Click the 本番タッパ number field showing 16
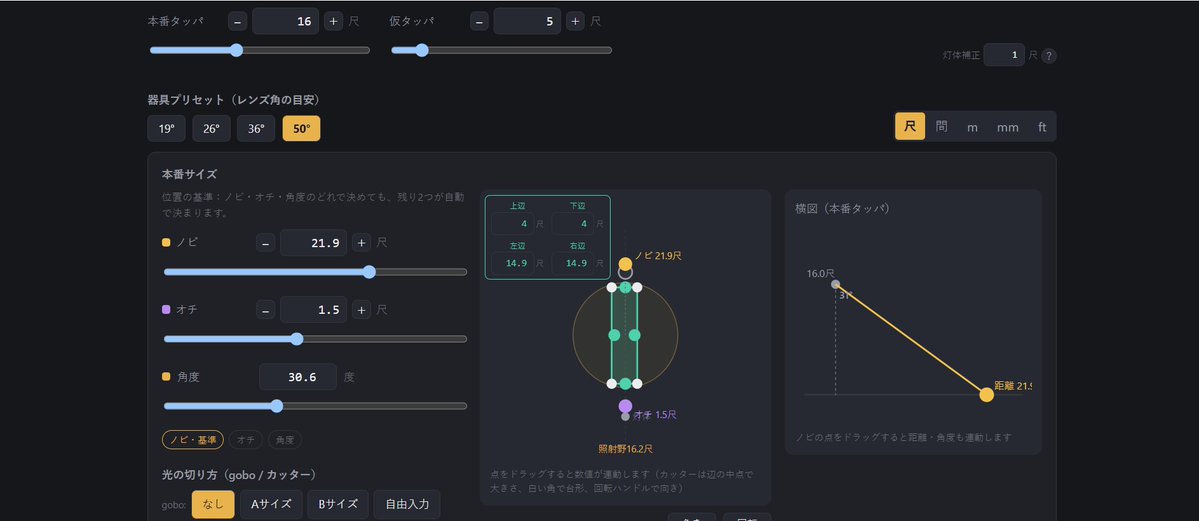Viewport: 1199px width, 521px height. click(285, 21)
